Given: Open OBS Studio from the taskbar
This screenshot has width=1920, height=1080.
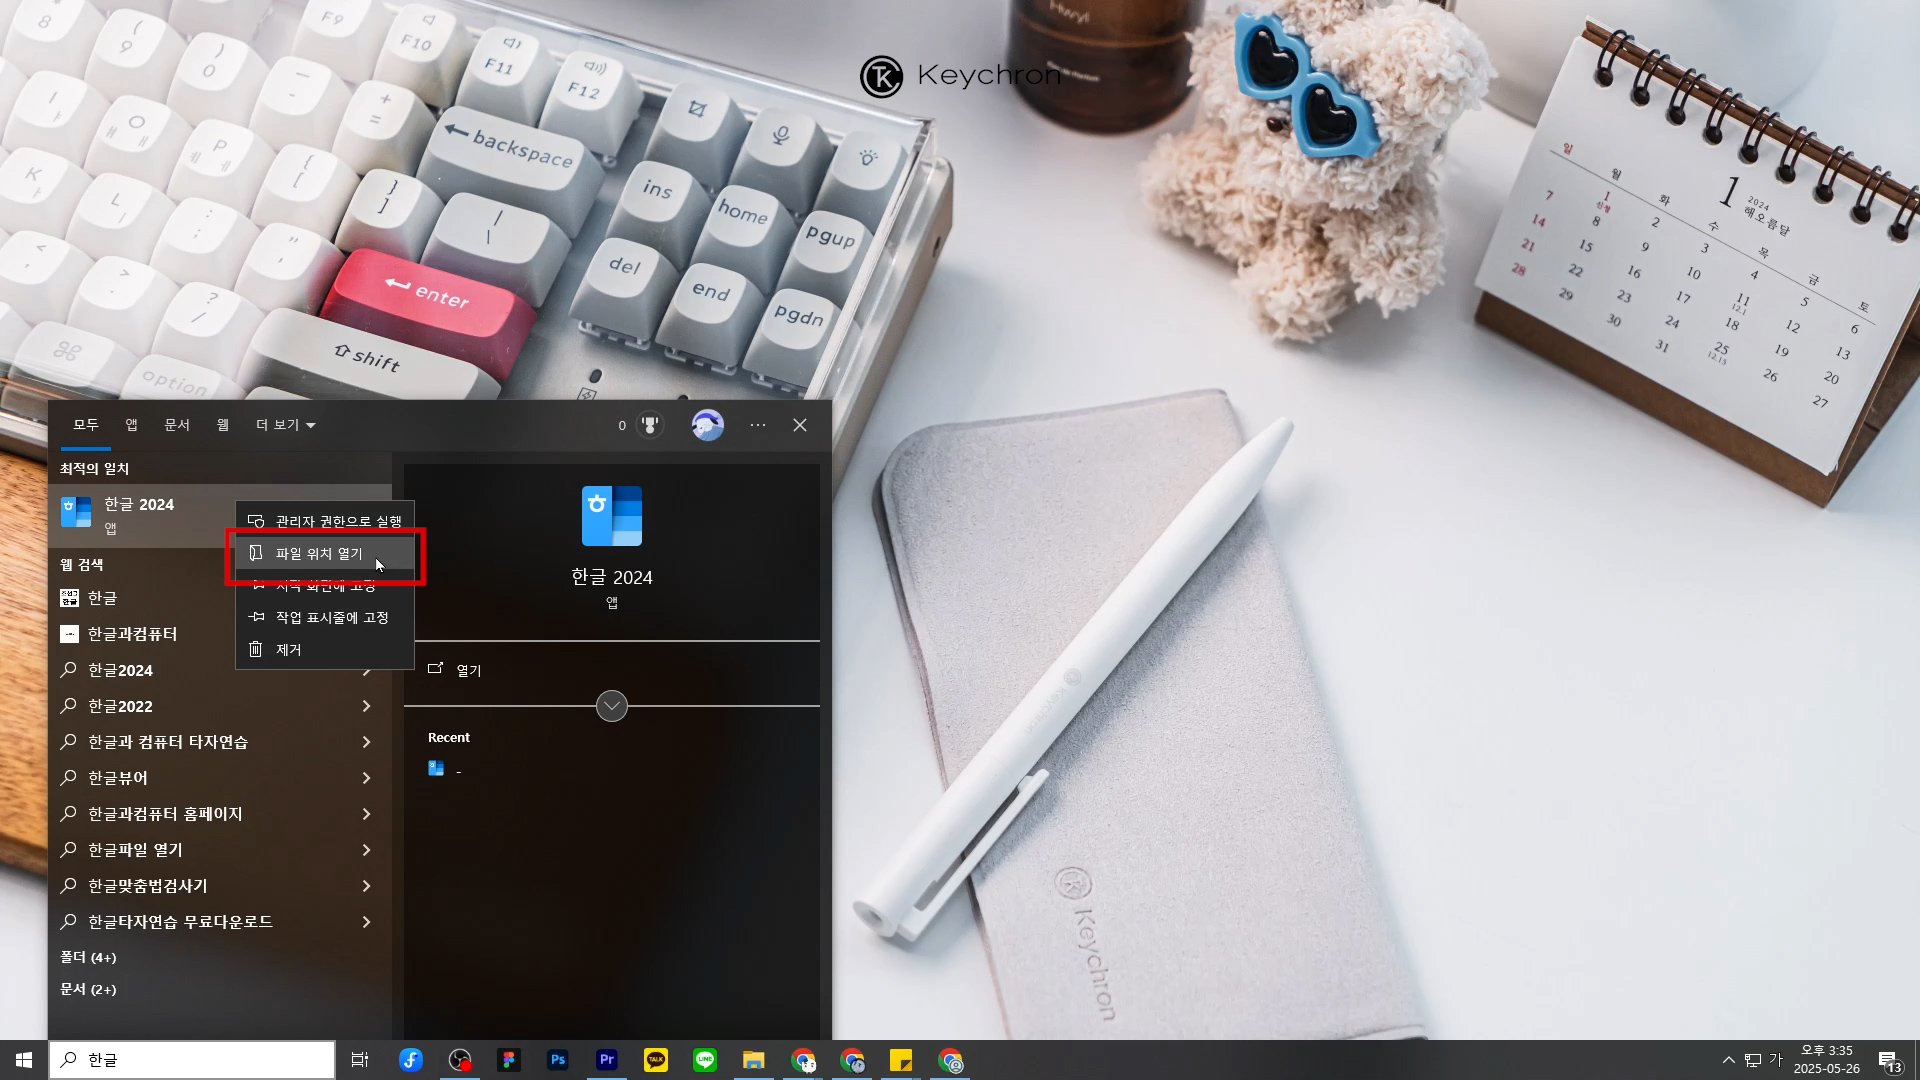Looking at the screenshot, I should point(460,1060).
